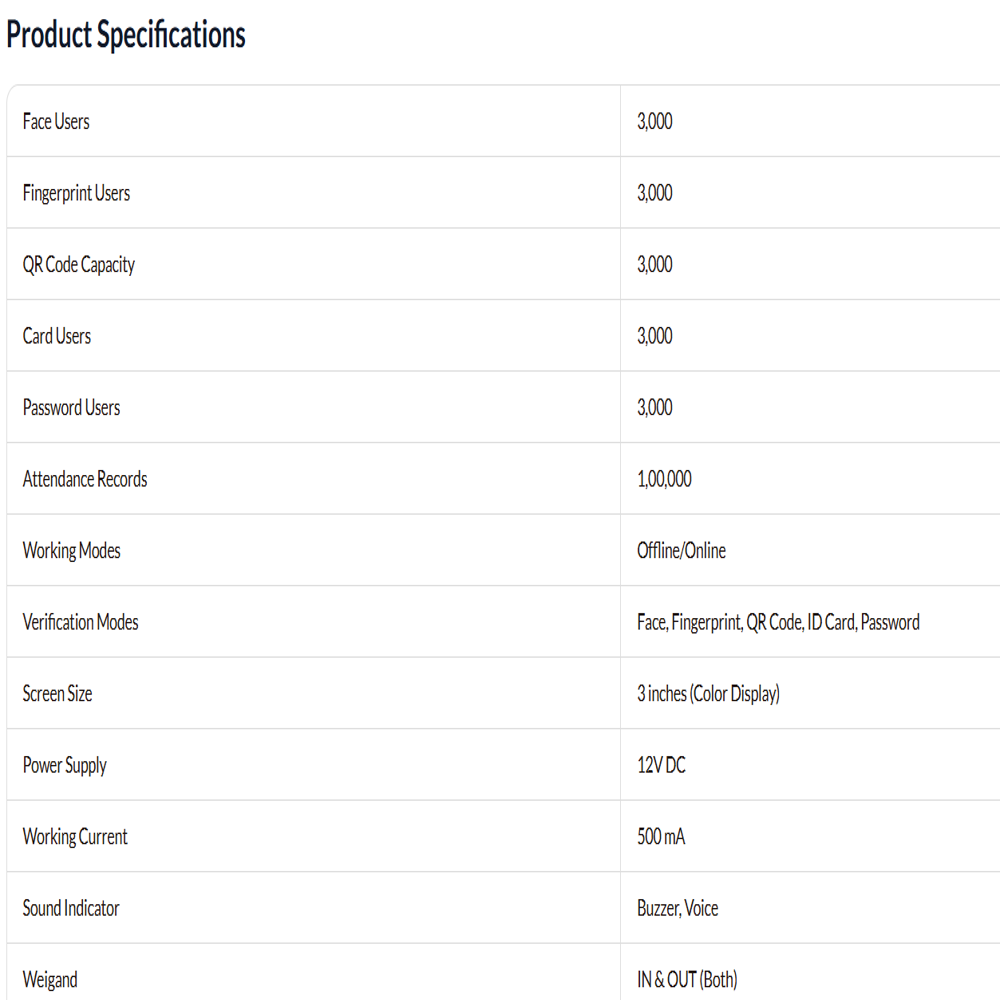Click the Verification Modes label
Image resolution: width=1000 pixels, height=1000 pixels.
click(x=80, y=621)
